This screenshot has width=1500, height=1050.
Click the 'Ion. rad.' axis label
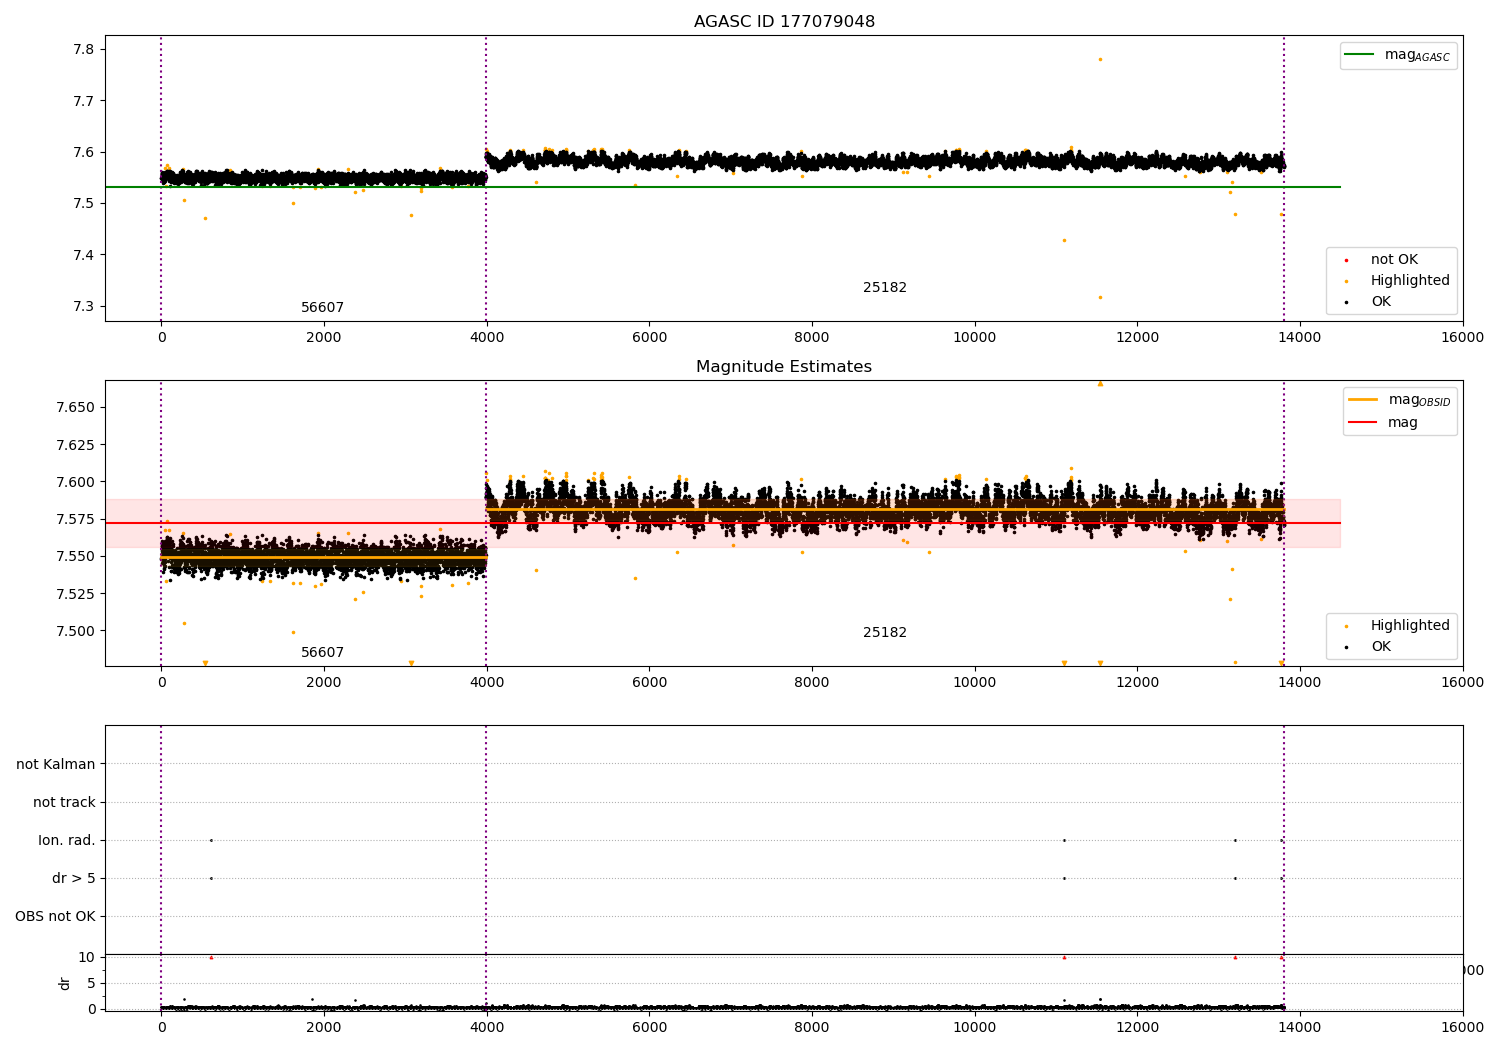[67, 841]
